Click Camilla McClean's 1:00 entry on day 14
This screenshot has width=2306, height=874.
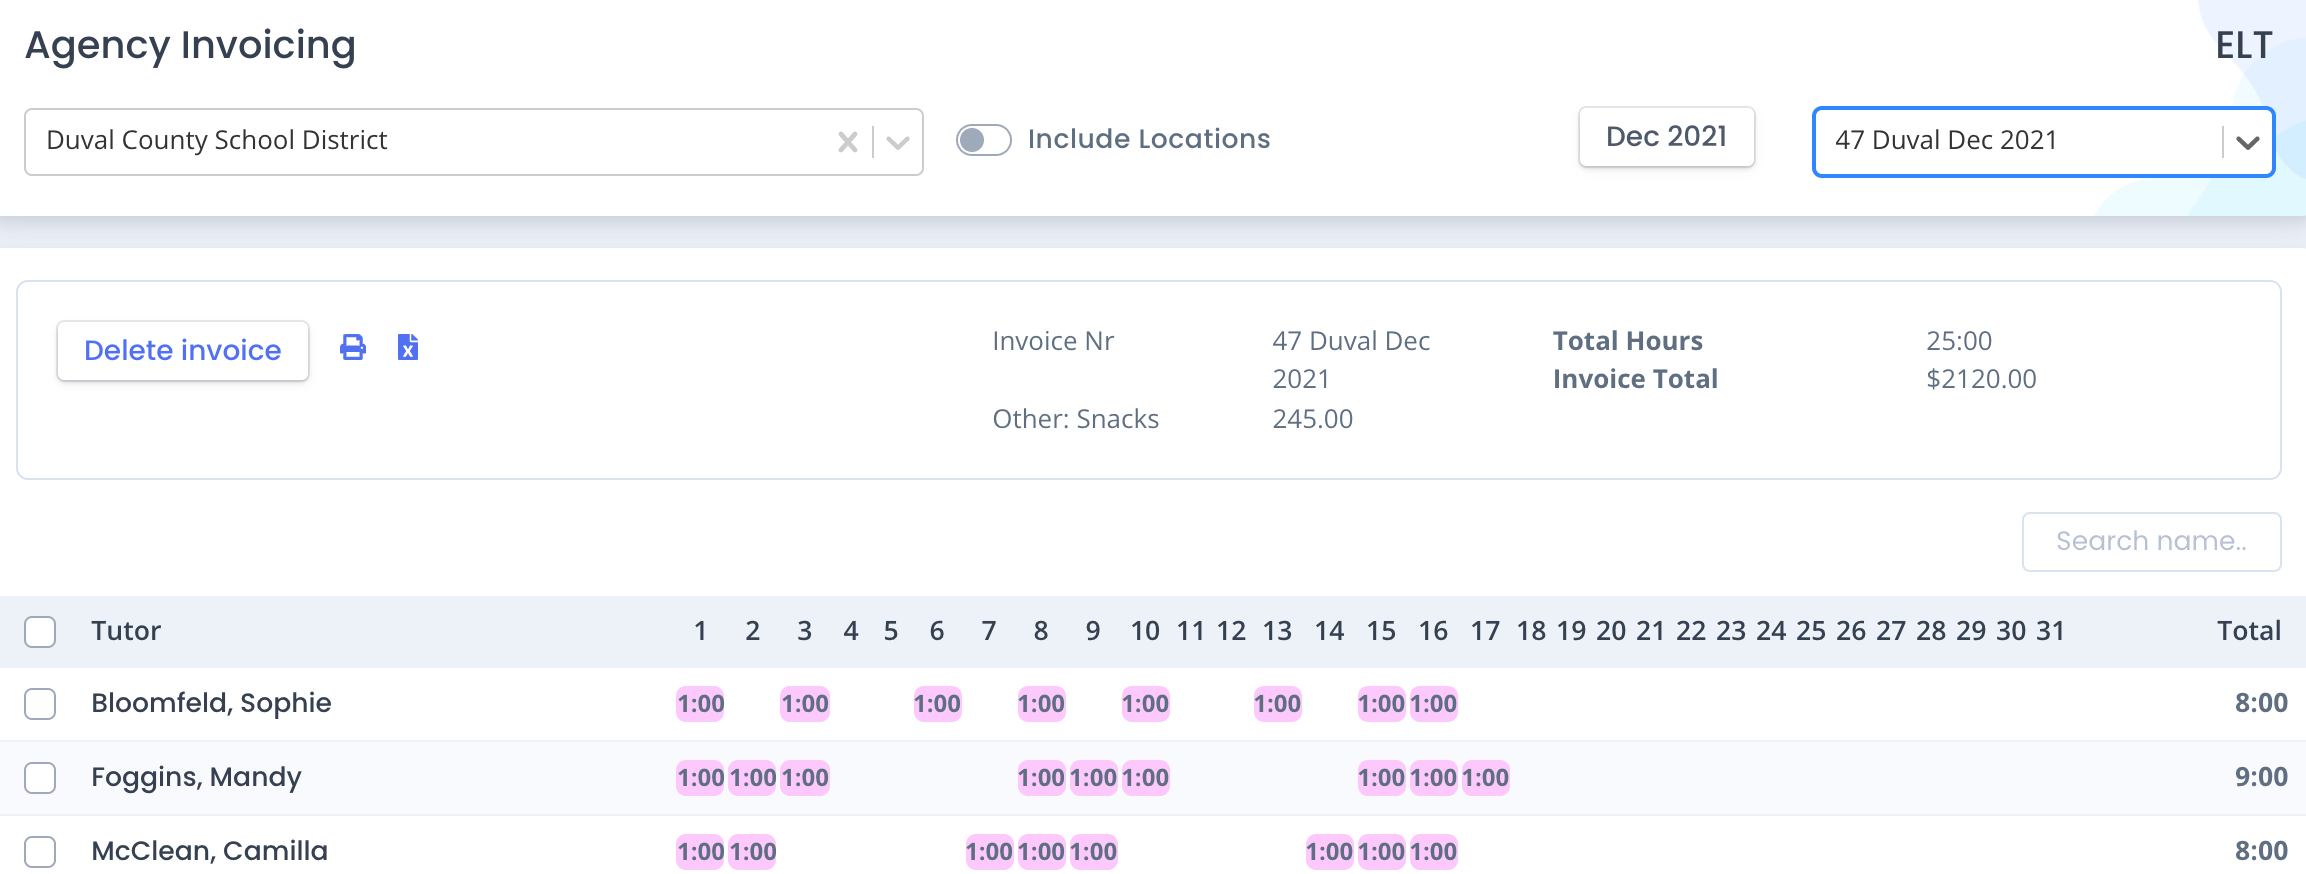point(1329,852)
